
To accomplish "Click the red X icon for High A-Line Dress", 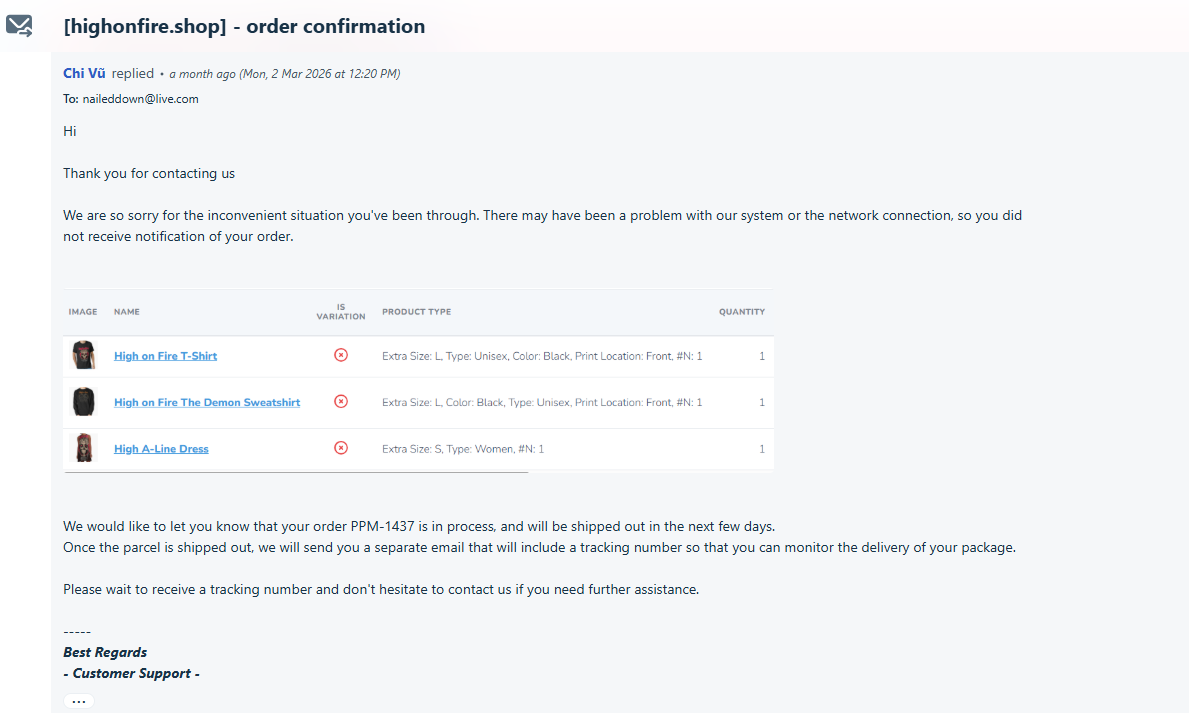I will (341, 448).
